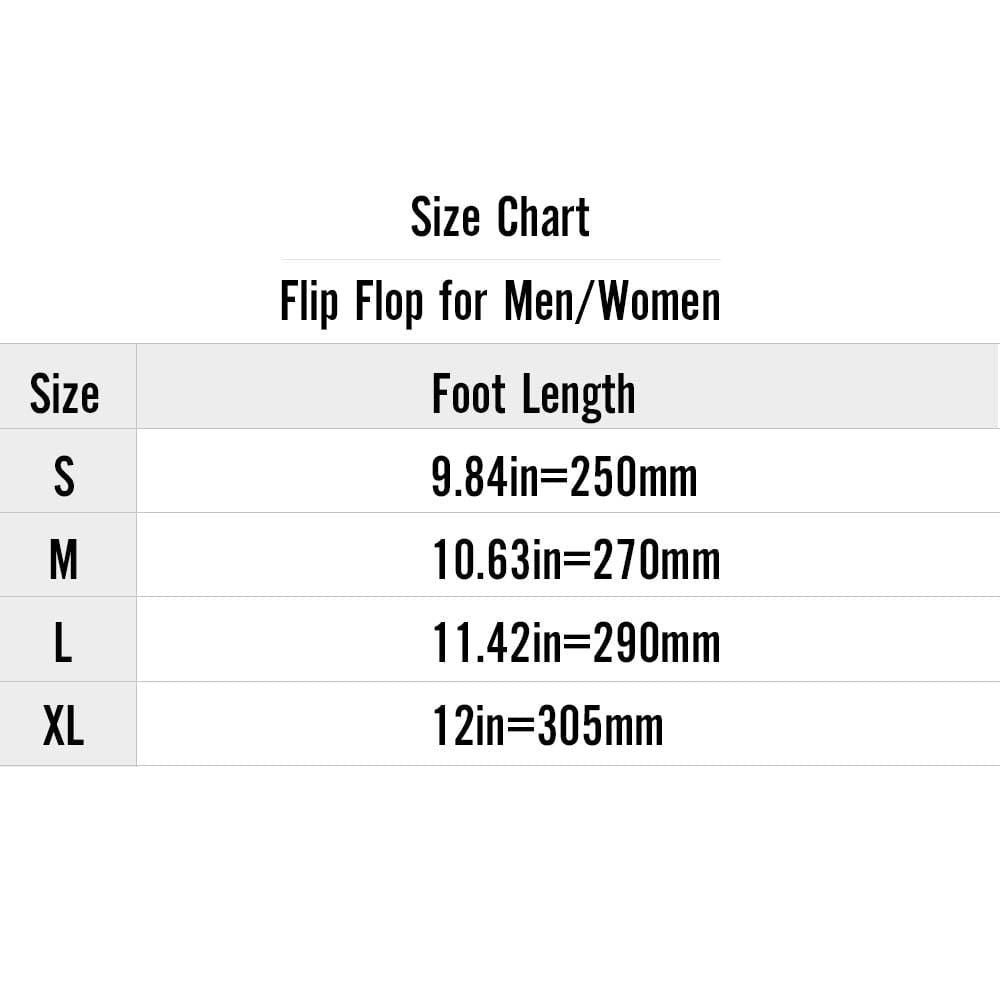1000x1000 pixels.
Task: Select the XL size label
Action: click(64, 727)
